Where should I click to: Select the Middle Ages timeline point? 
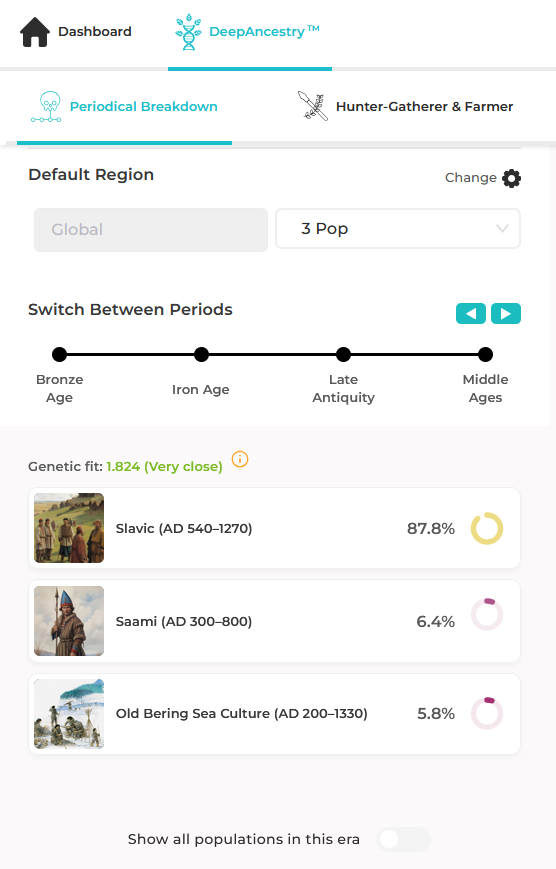pyautogui.click(x=485, y=354)
